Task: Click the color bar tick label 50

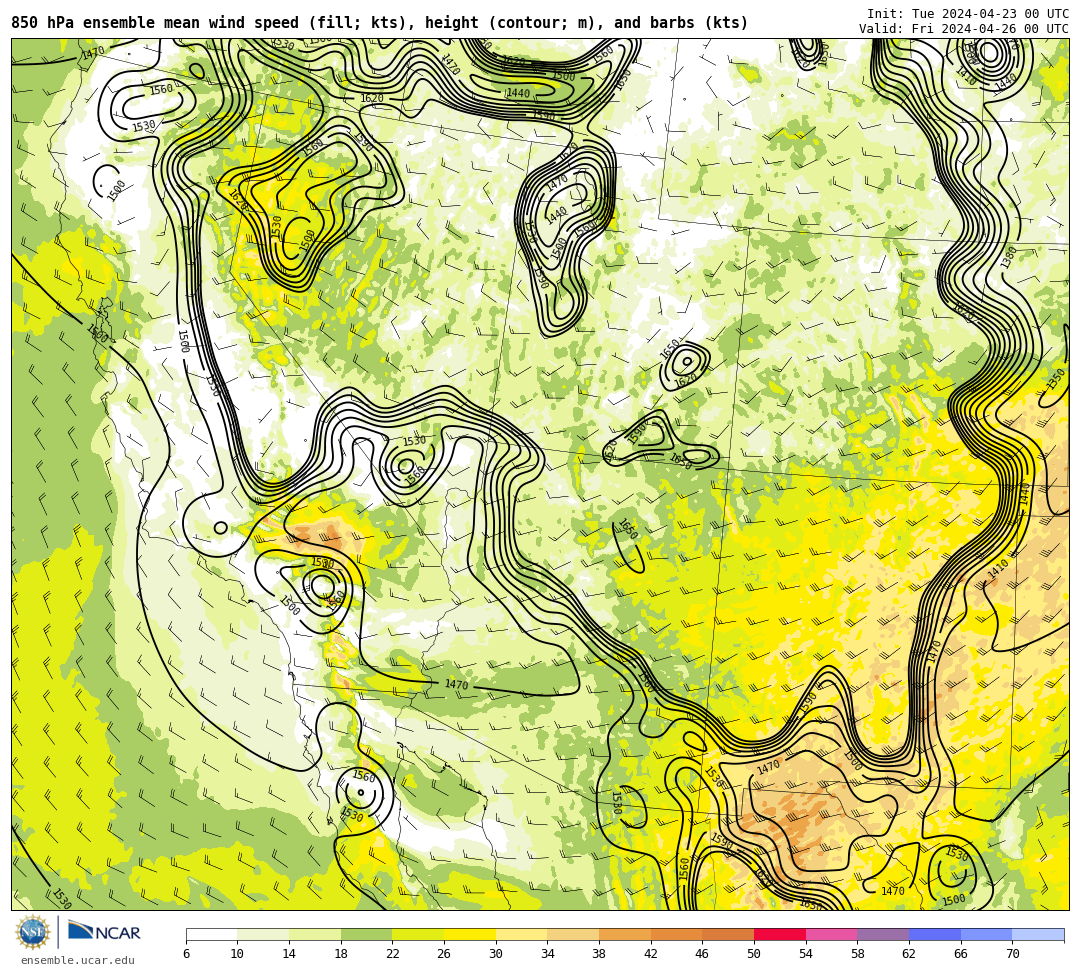Action: coord(754,954)
